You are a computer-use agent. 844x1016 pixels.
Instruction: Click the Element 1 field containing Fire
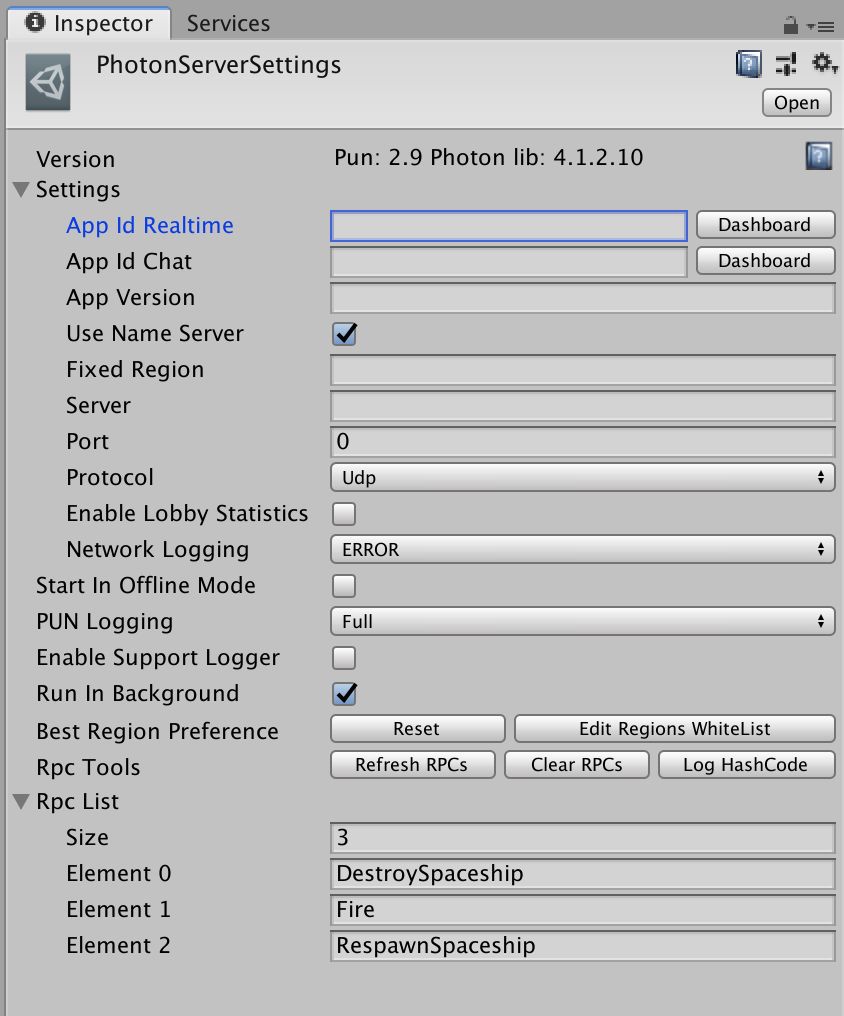click(582, 910)
